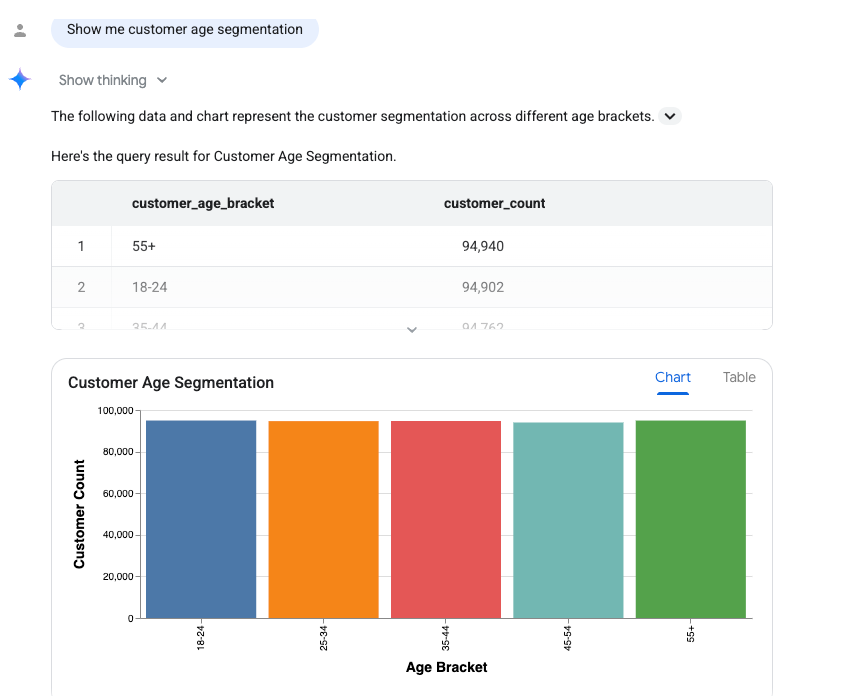Click the 18-24 row in the table
The width and height of the screenshot is (857, 696).
(412, 287)
